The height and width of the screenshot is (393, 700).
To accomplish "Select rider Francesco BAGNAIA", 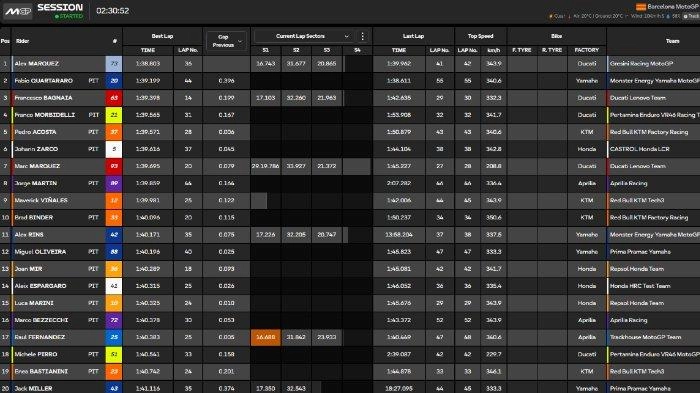I will point(43,98).
